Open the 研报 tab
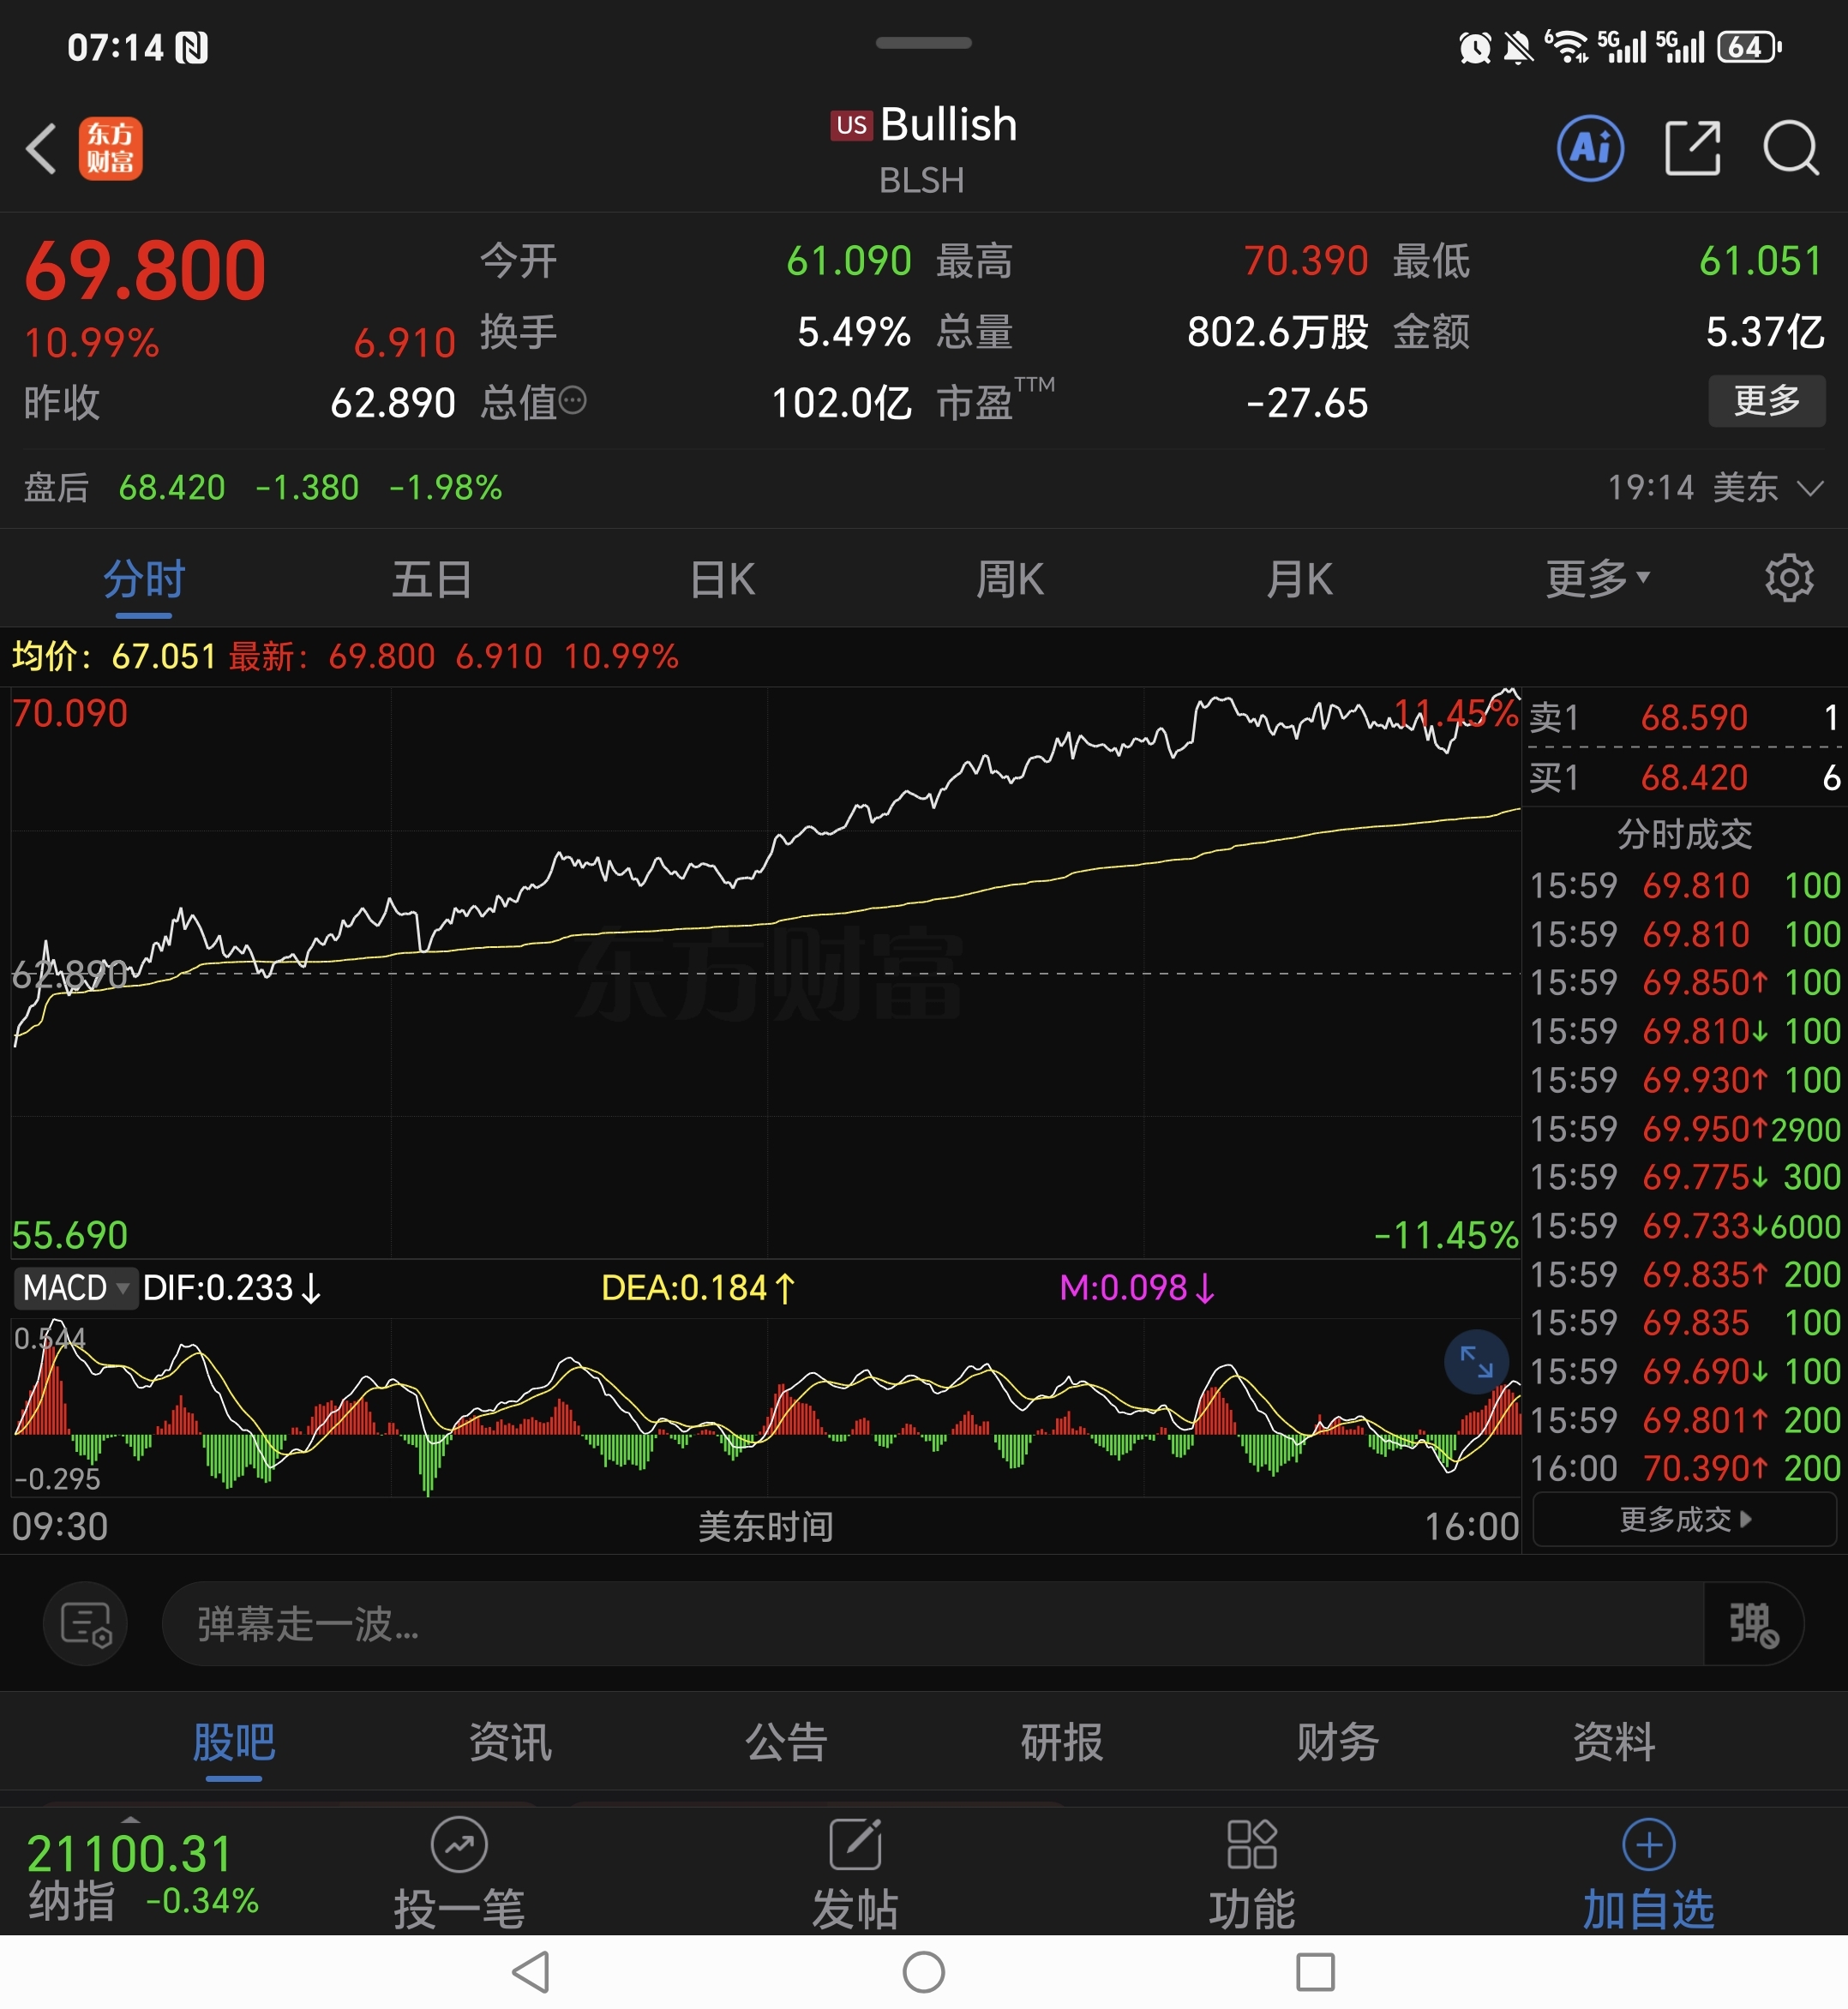This screenshot has width=1848, height=2009. [x=1062, y=1742]
